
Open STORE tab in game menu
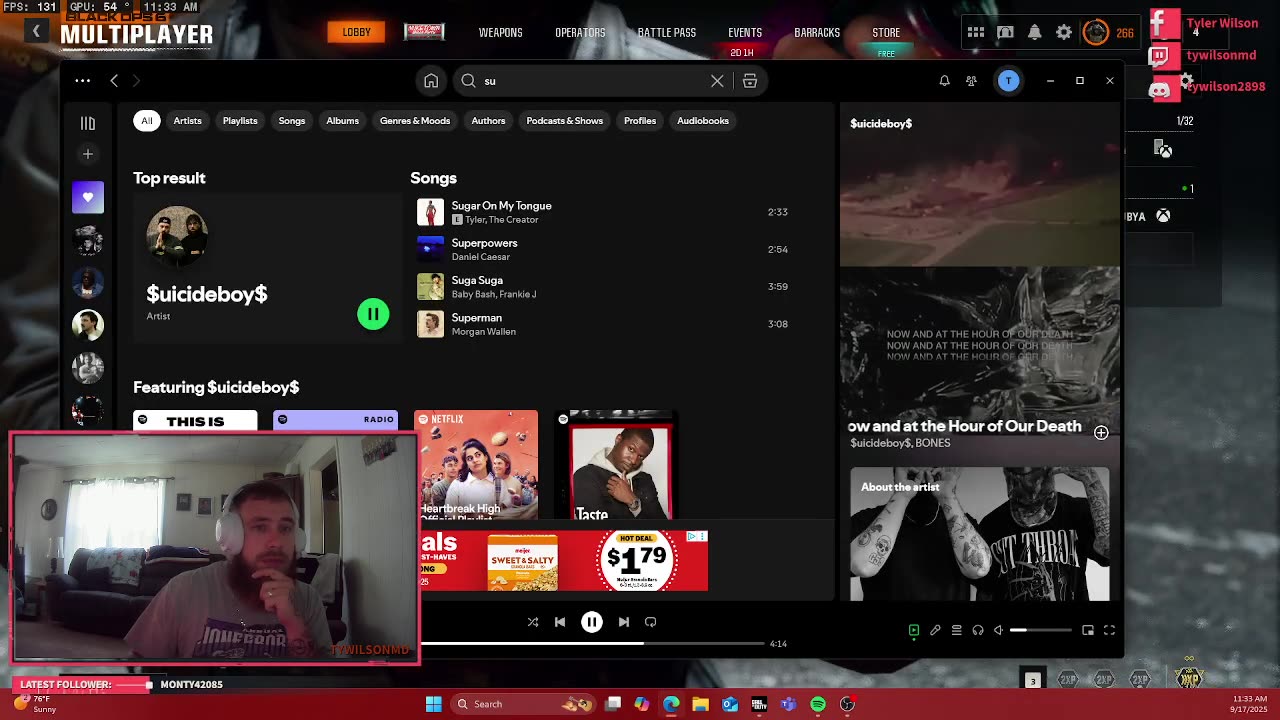(886, 33)
